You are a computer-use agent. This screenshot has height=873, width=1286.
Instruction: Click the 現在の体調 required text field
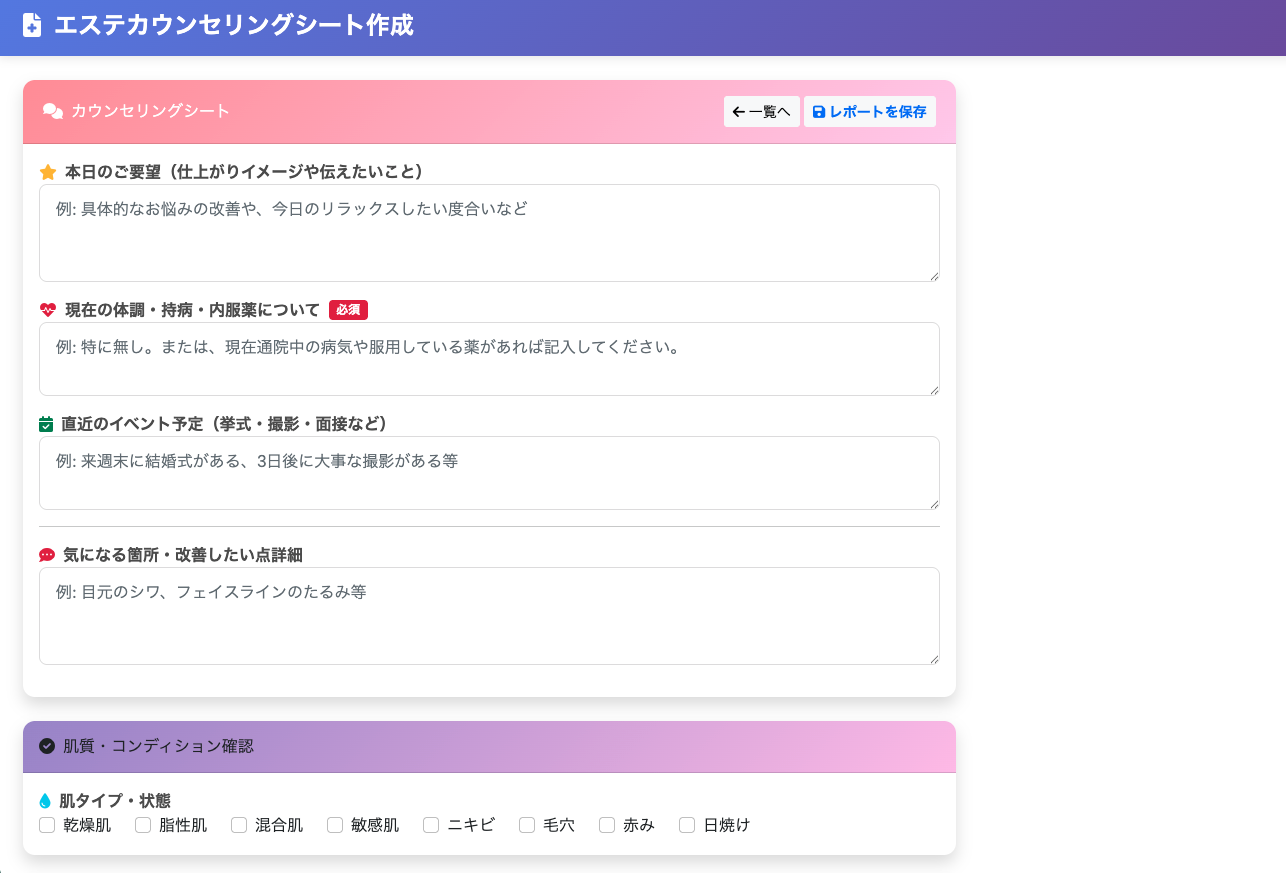pyautogui.click(x=489, y=357)
